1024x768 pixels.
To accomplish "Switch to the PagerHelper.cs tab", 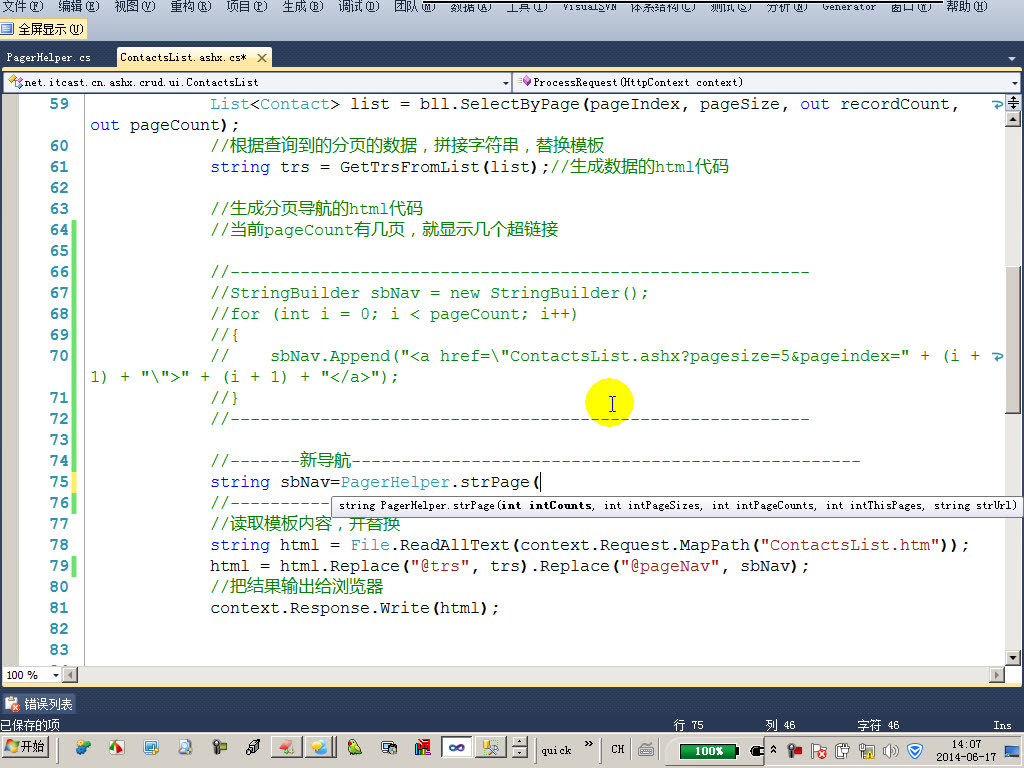I will [50, 58].
